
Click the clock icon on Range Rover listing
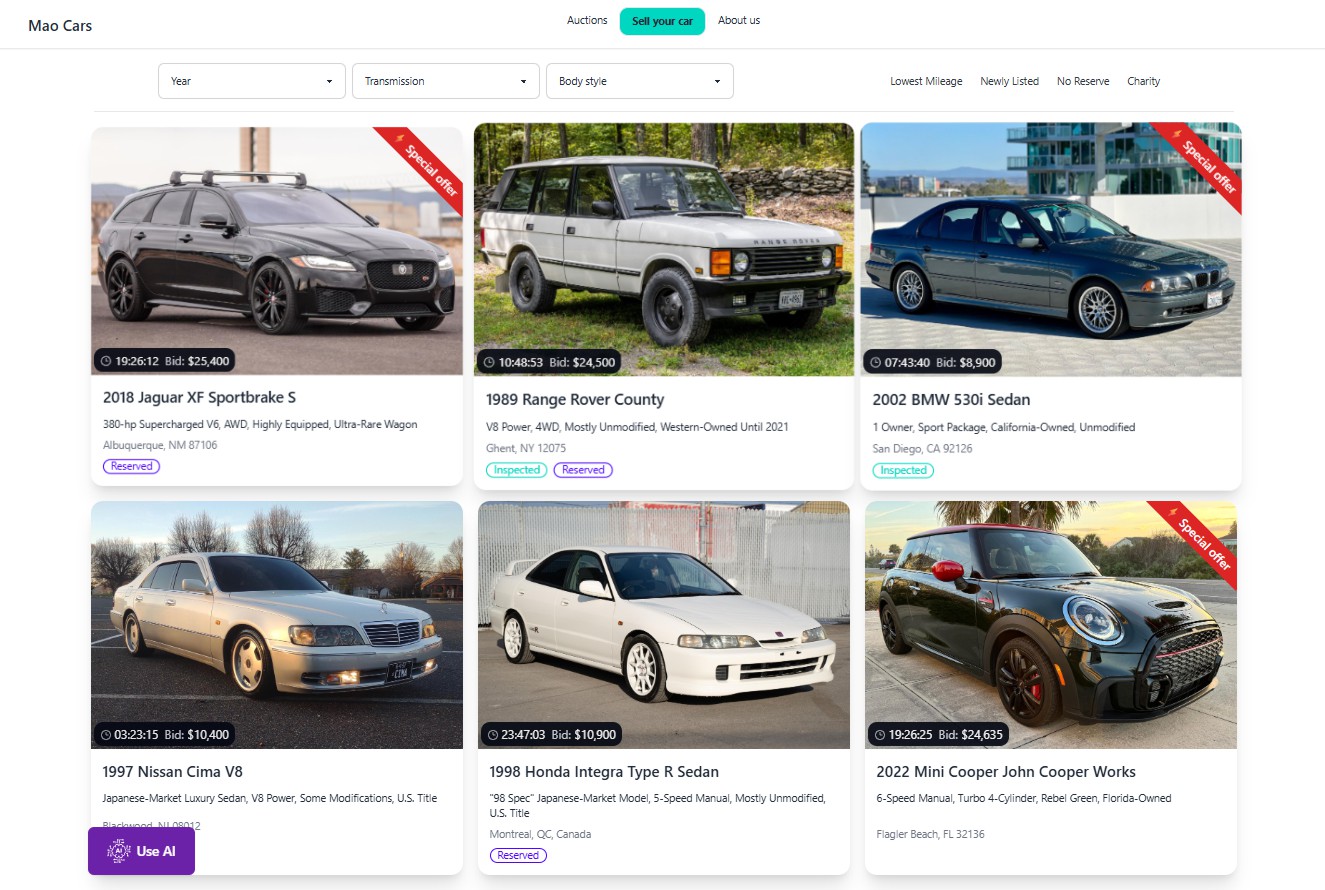pyautogui.click(x=489, y=362)
